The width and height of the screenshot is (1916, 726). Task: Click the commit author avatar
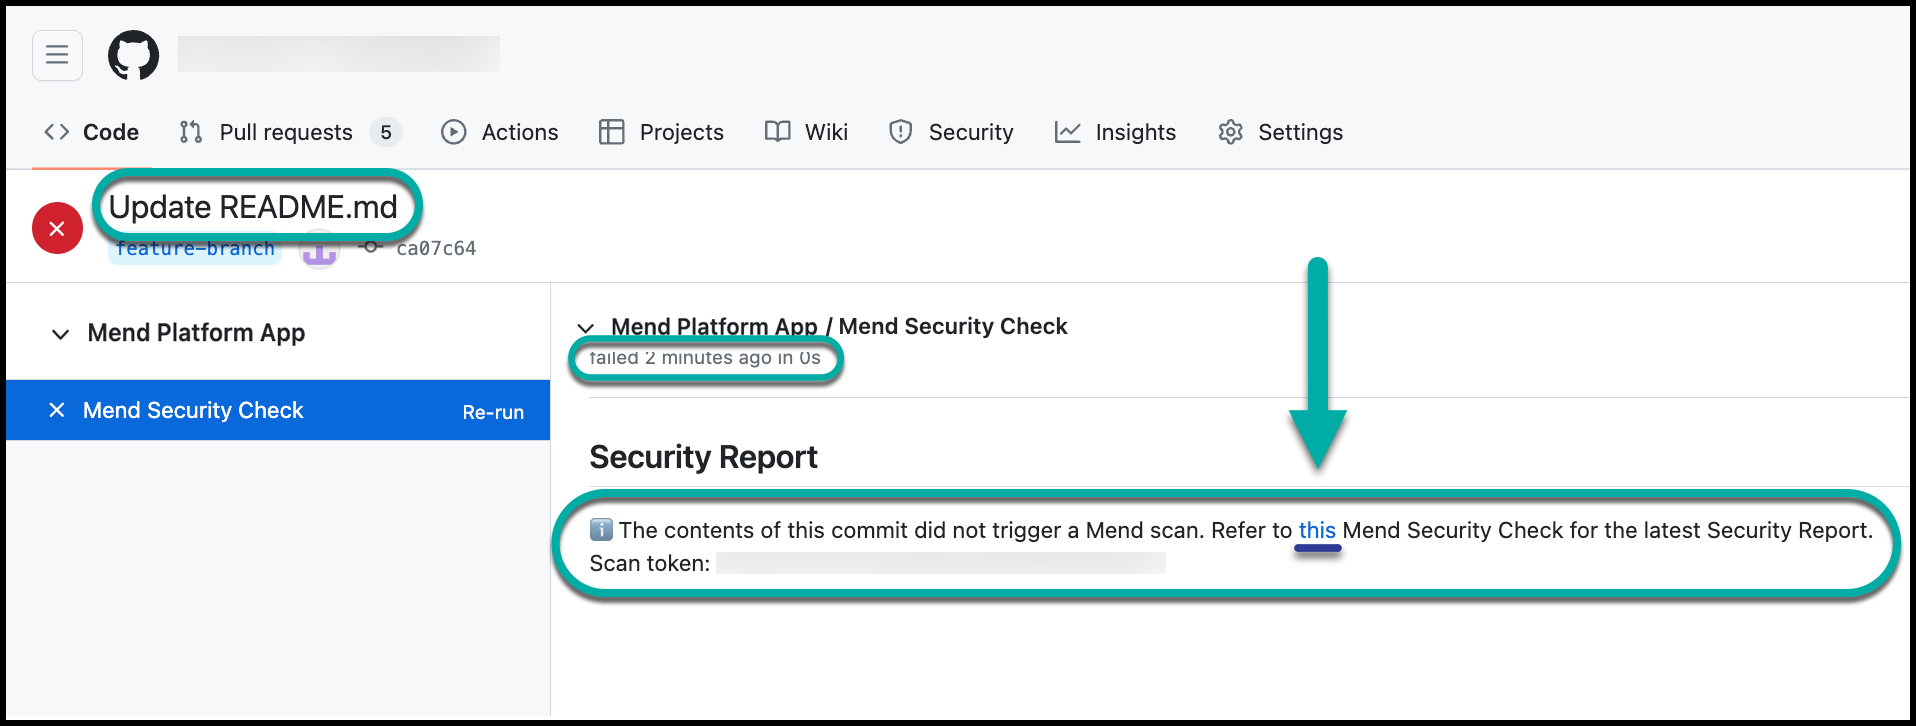click(x=319, y=249)
